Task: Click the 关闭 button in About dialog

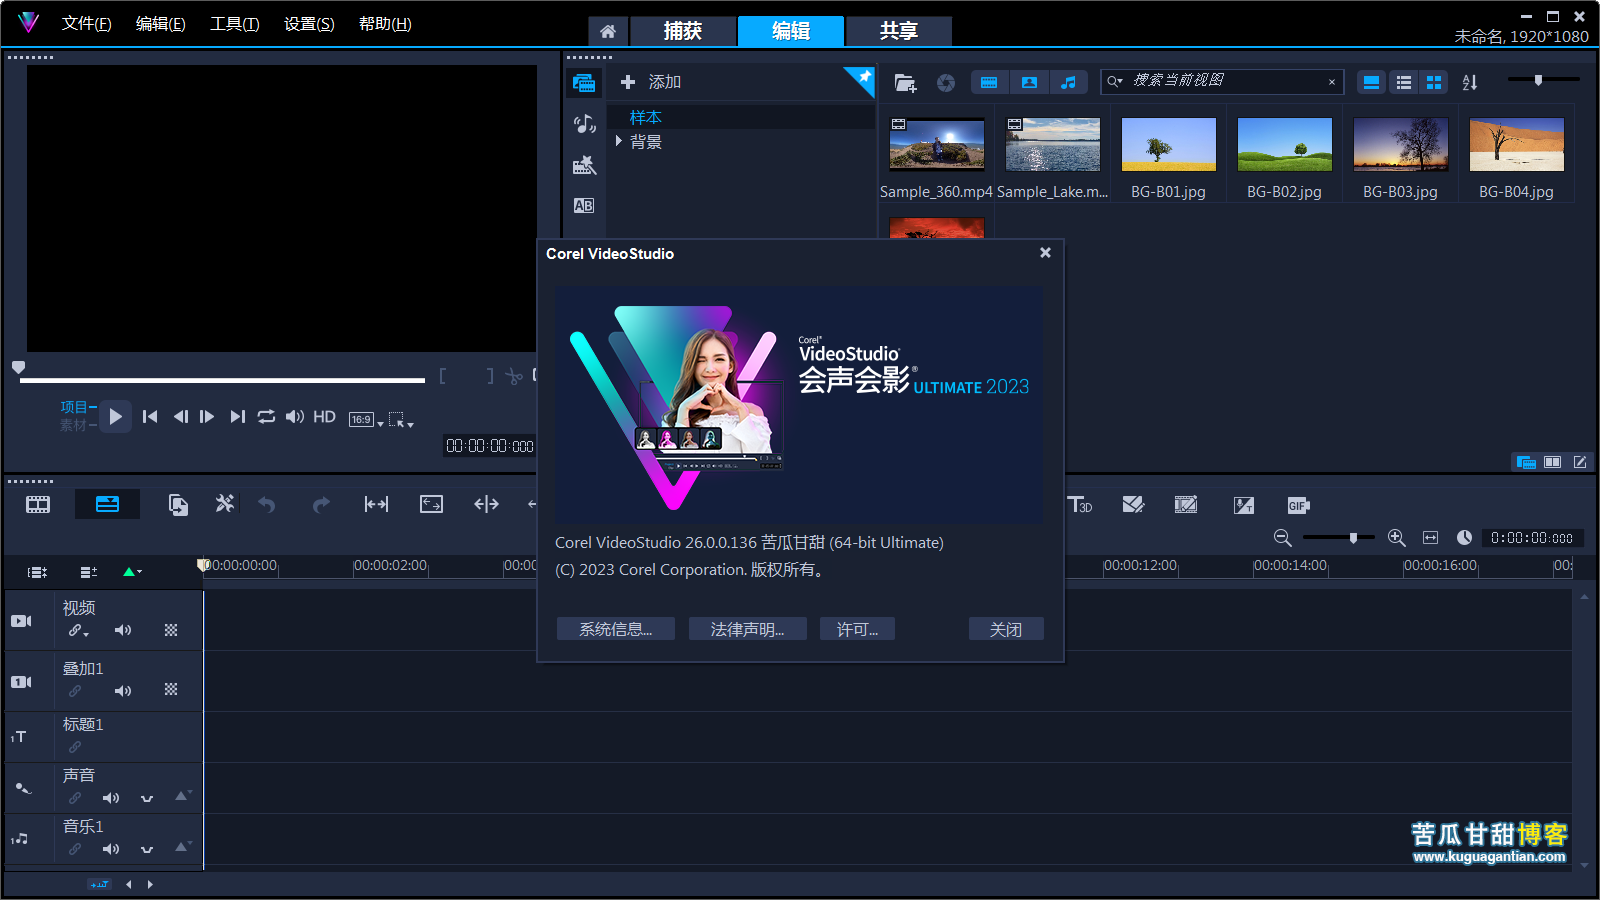Action: click(x=1006, y=629)
